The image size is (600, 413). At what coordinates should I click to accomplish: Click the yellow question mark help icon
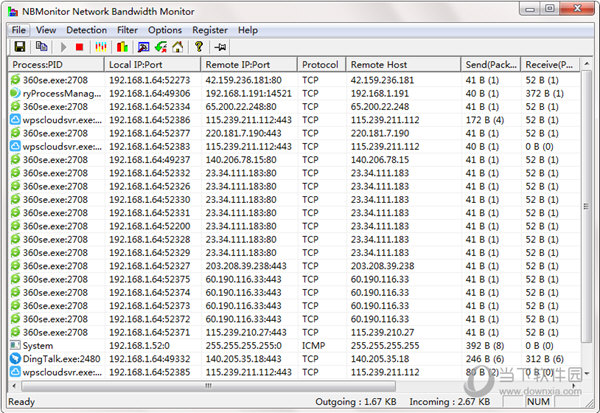[199, 46]
